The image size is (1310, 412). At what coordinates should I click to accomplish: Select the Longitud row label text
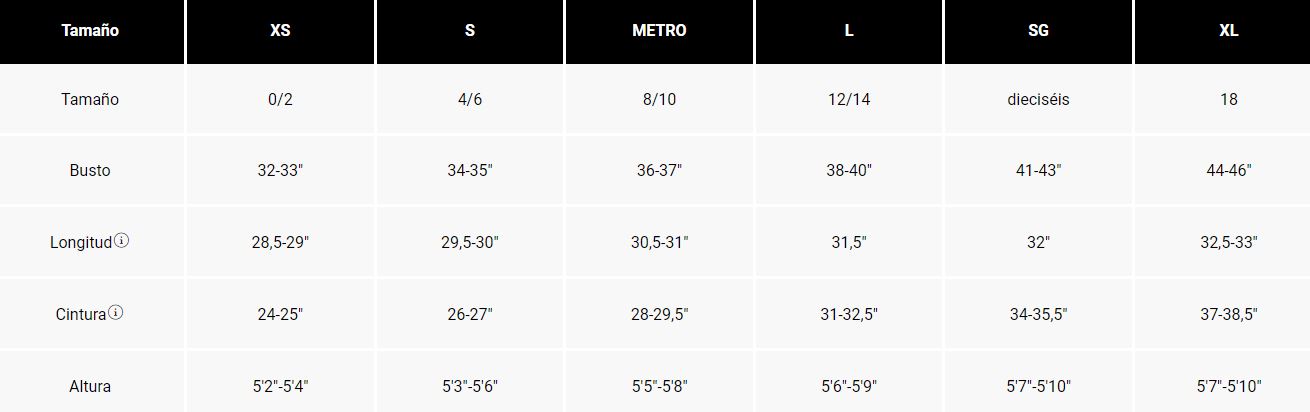tap(81, 243)
